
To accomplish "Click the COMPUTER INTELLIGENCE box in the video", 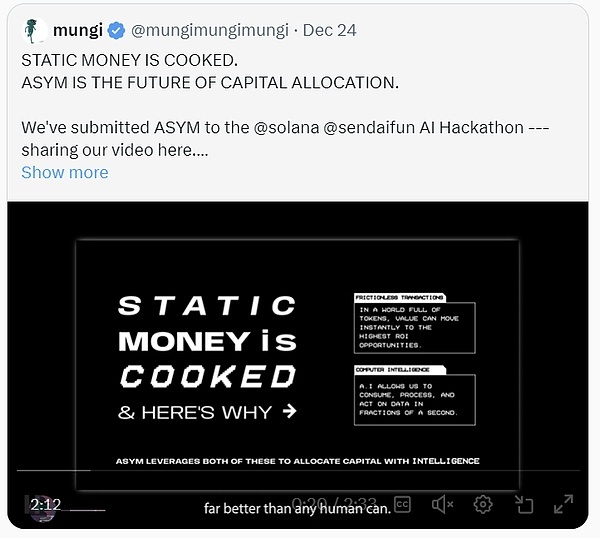I will (x=414, y=397).
